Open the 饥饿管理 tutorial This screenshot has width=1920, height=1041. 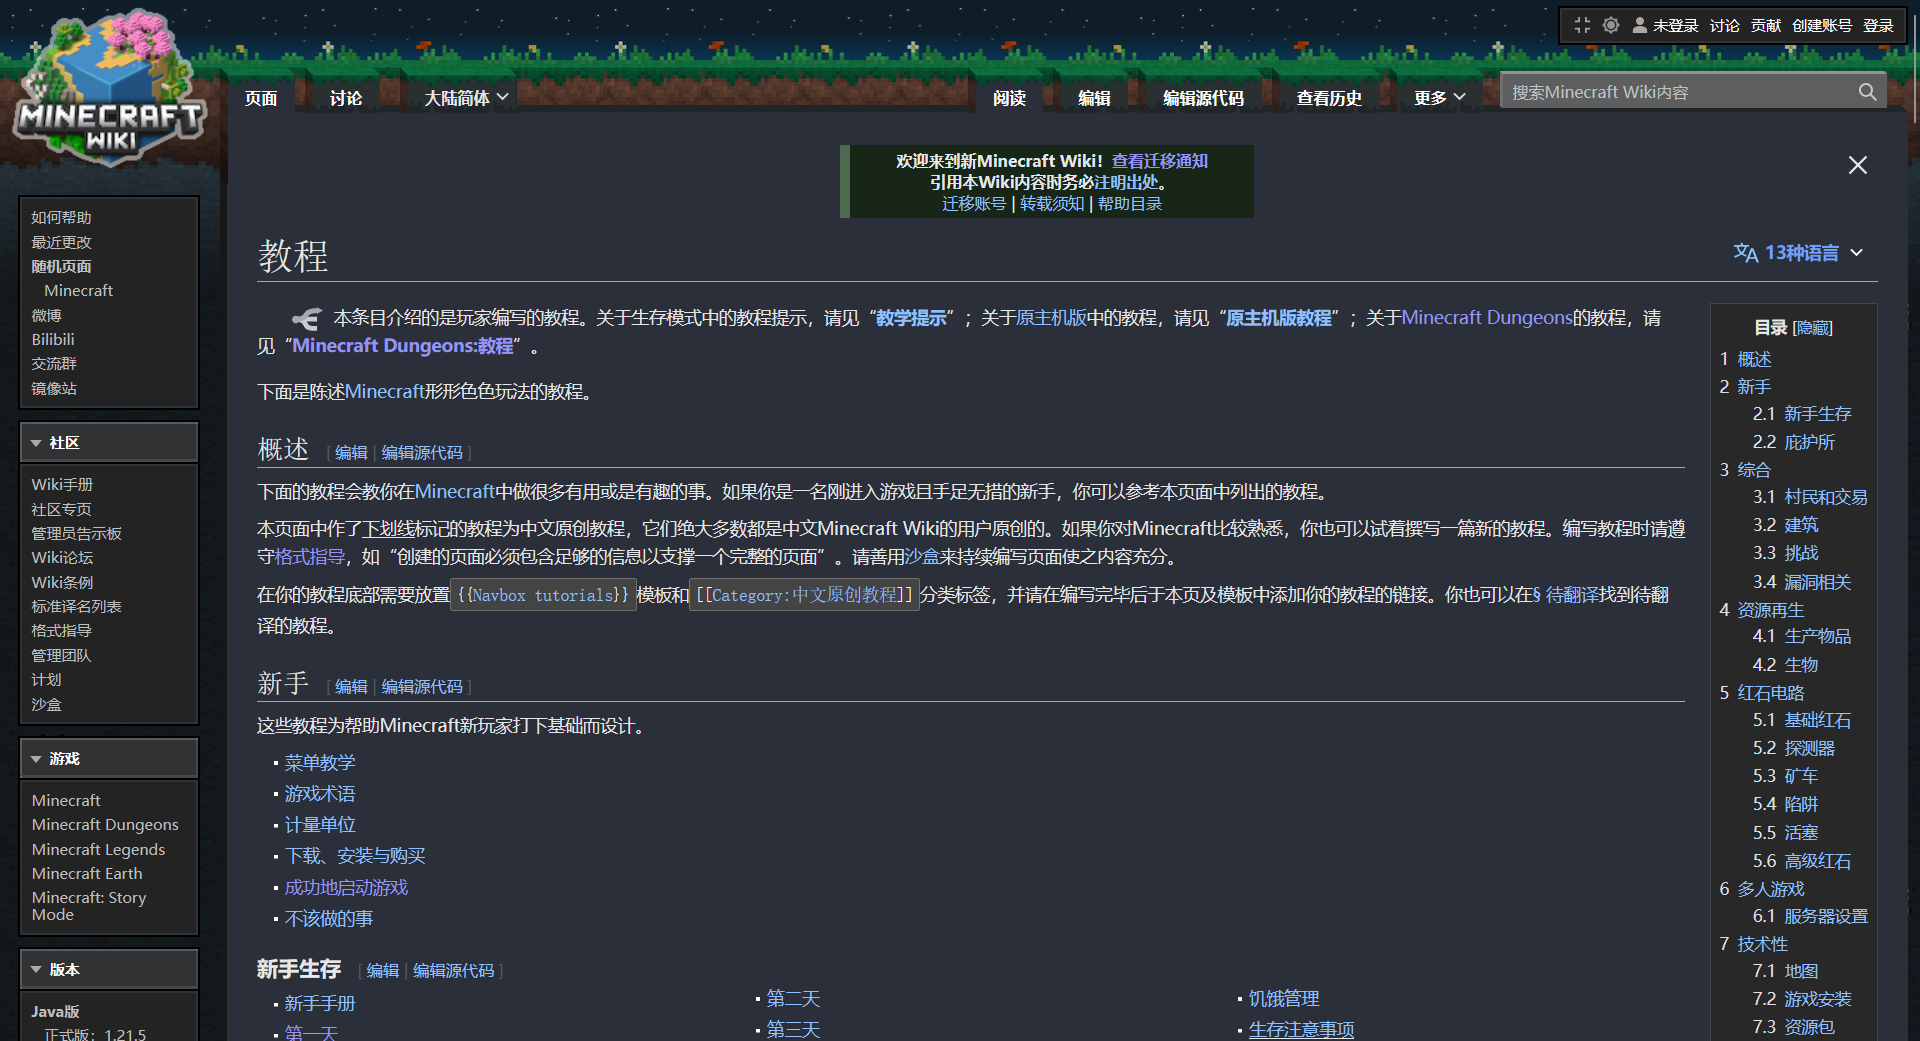click(1284, 999)
